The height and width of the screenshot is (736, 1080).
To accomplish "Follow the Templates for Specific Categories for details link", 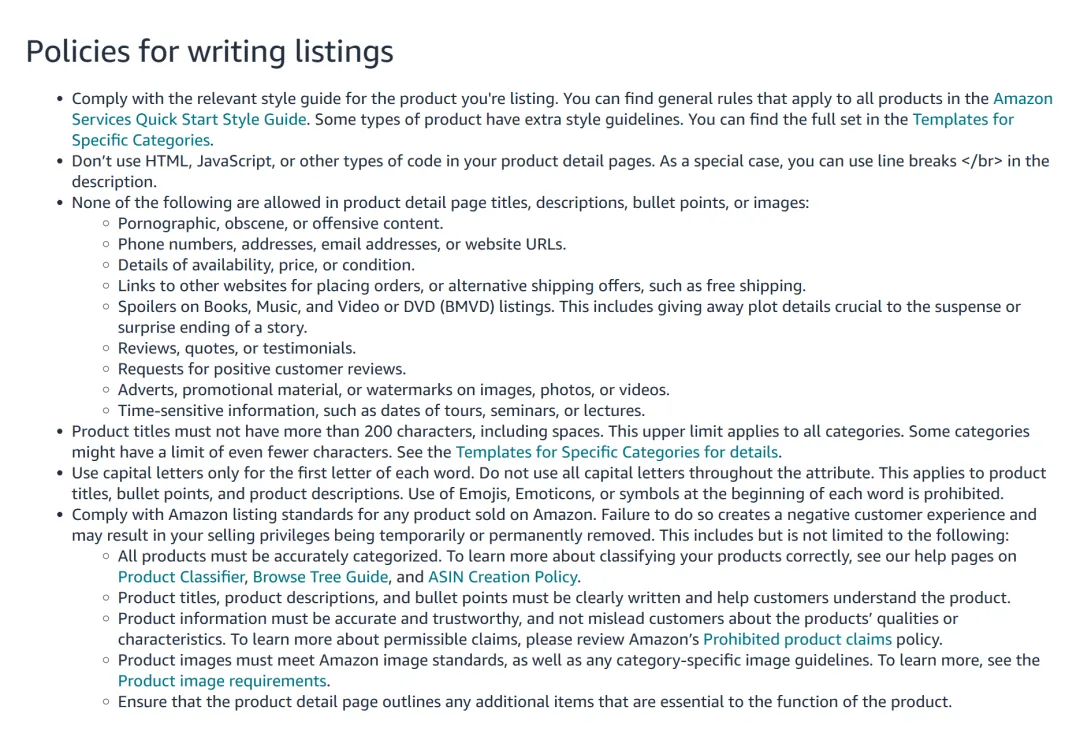I will (x=617, y=452).
